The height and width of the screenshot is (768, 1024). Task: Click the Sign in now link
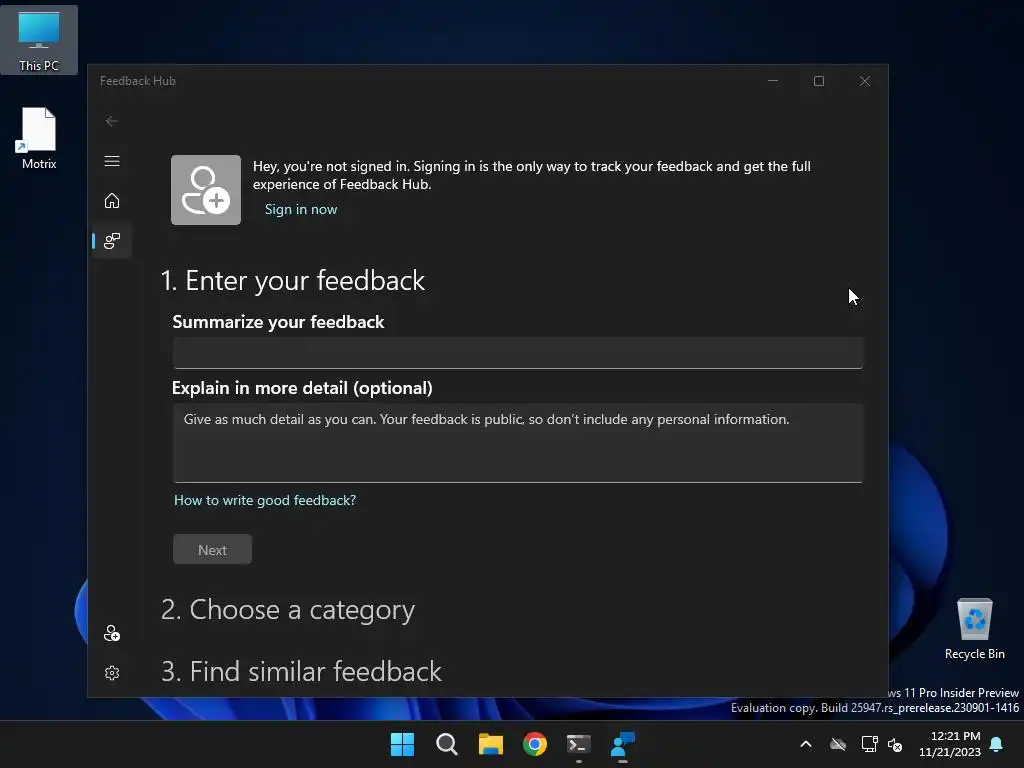(301, 210)
